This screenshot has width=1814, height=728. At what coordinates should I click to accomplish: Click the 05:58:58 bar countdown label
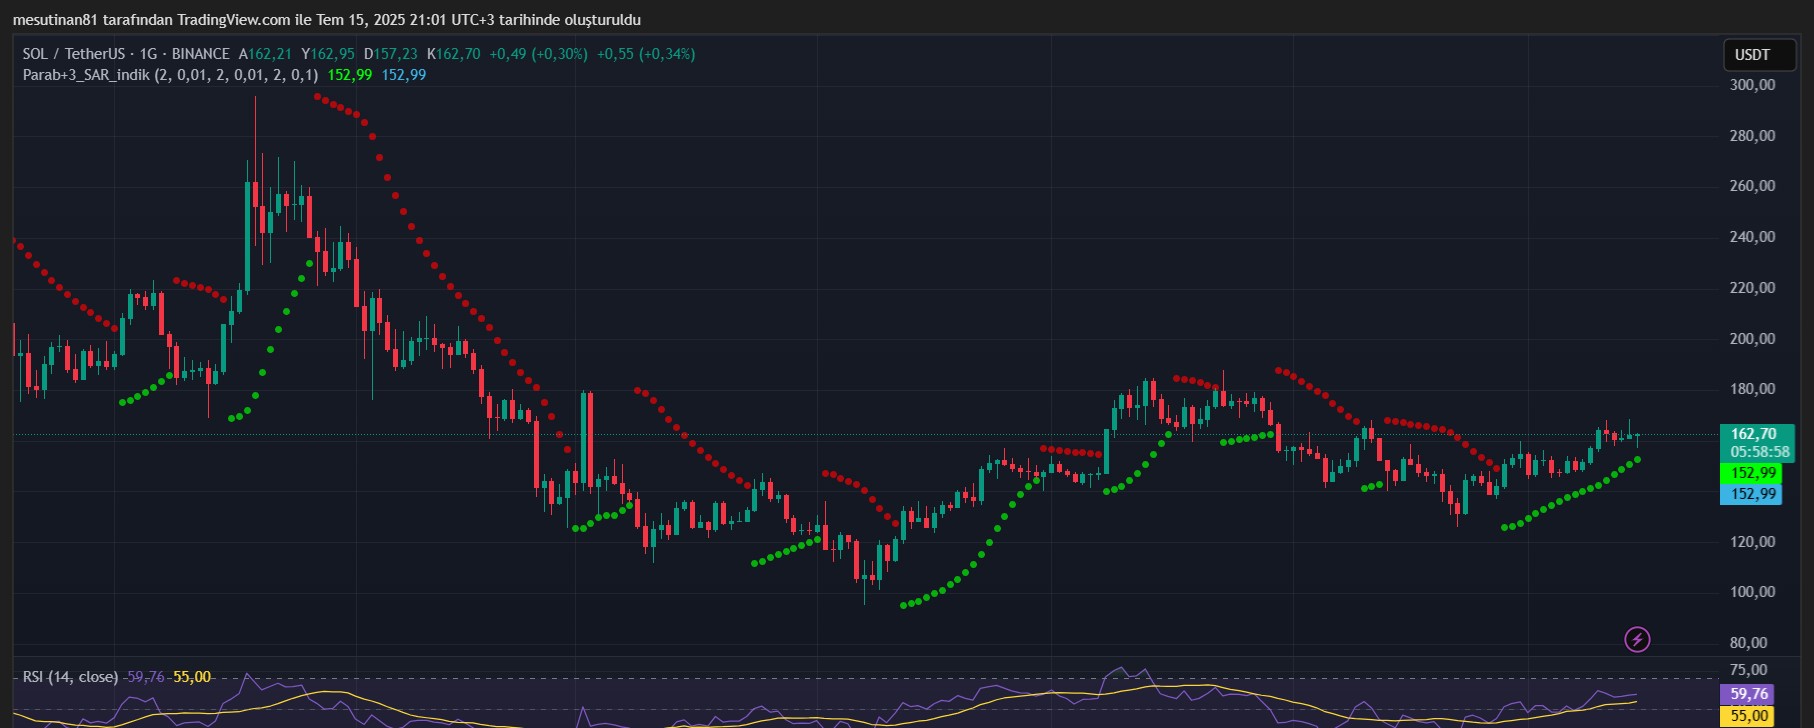pos(1759,452)
